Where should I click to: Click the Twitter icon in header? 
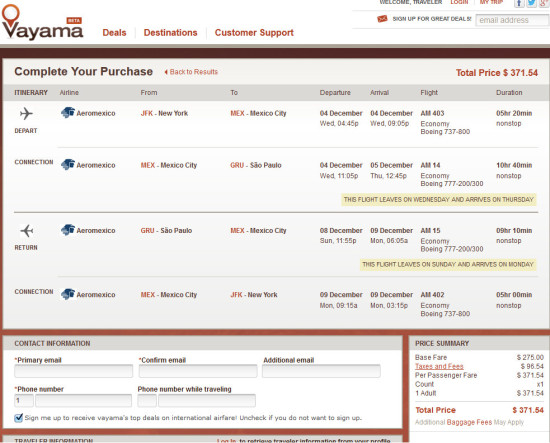click(531, 3)
